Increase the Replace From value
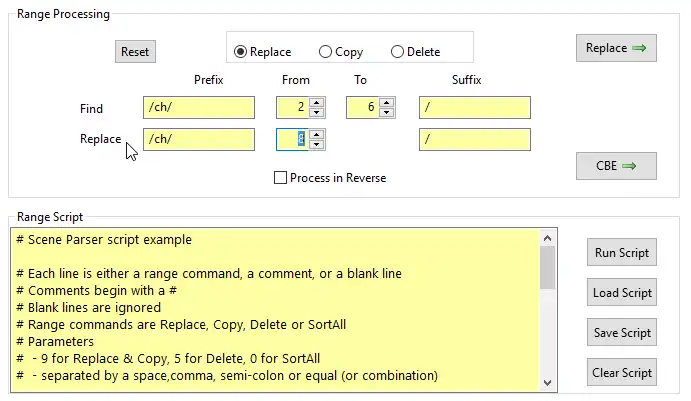Image resolution: width=691 pixels, height=401 pixels. click(x=317, y=134)
